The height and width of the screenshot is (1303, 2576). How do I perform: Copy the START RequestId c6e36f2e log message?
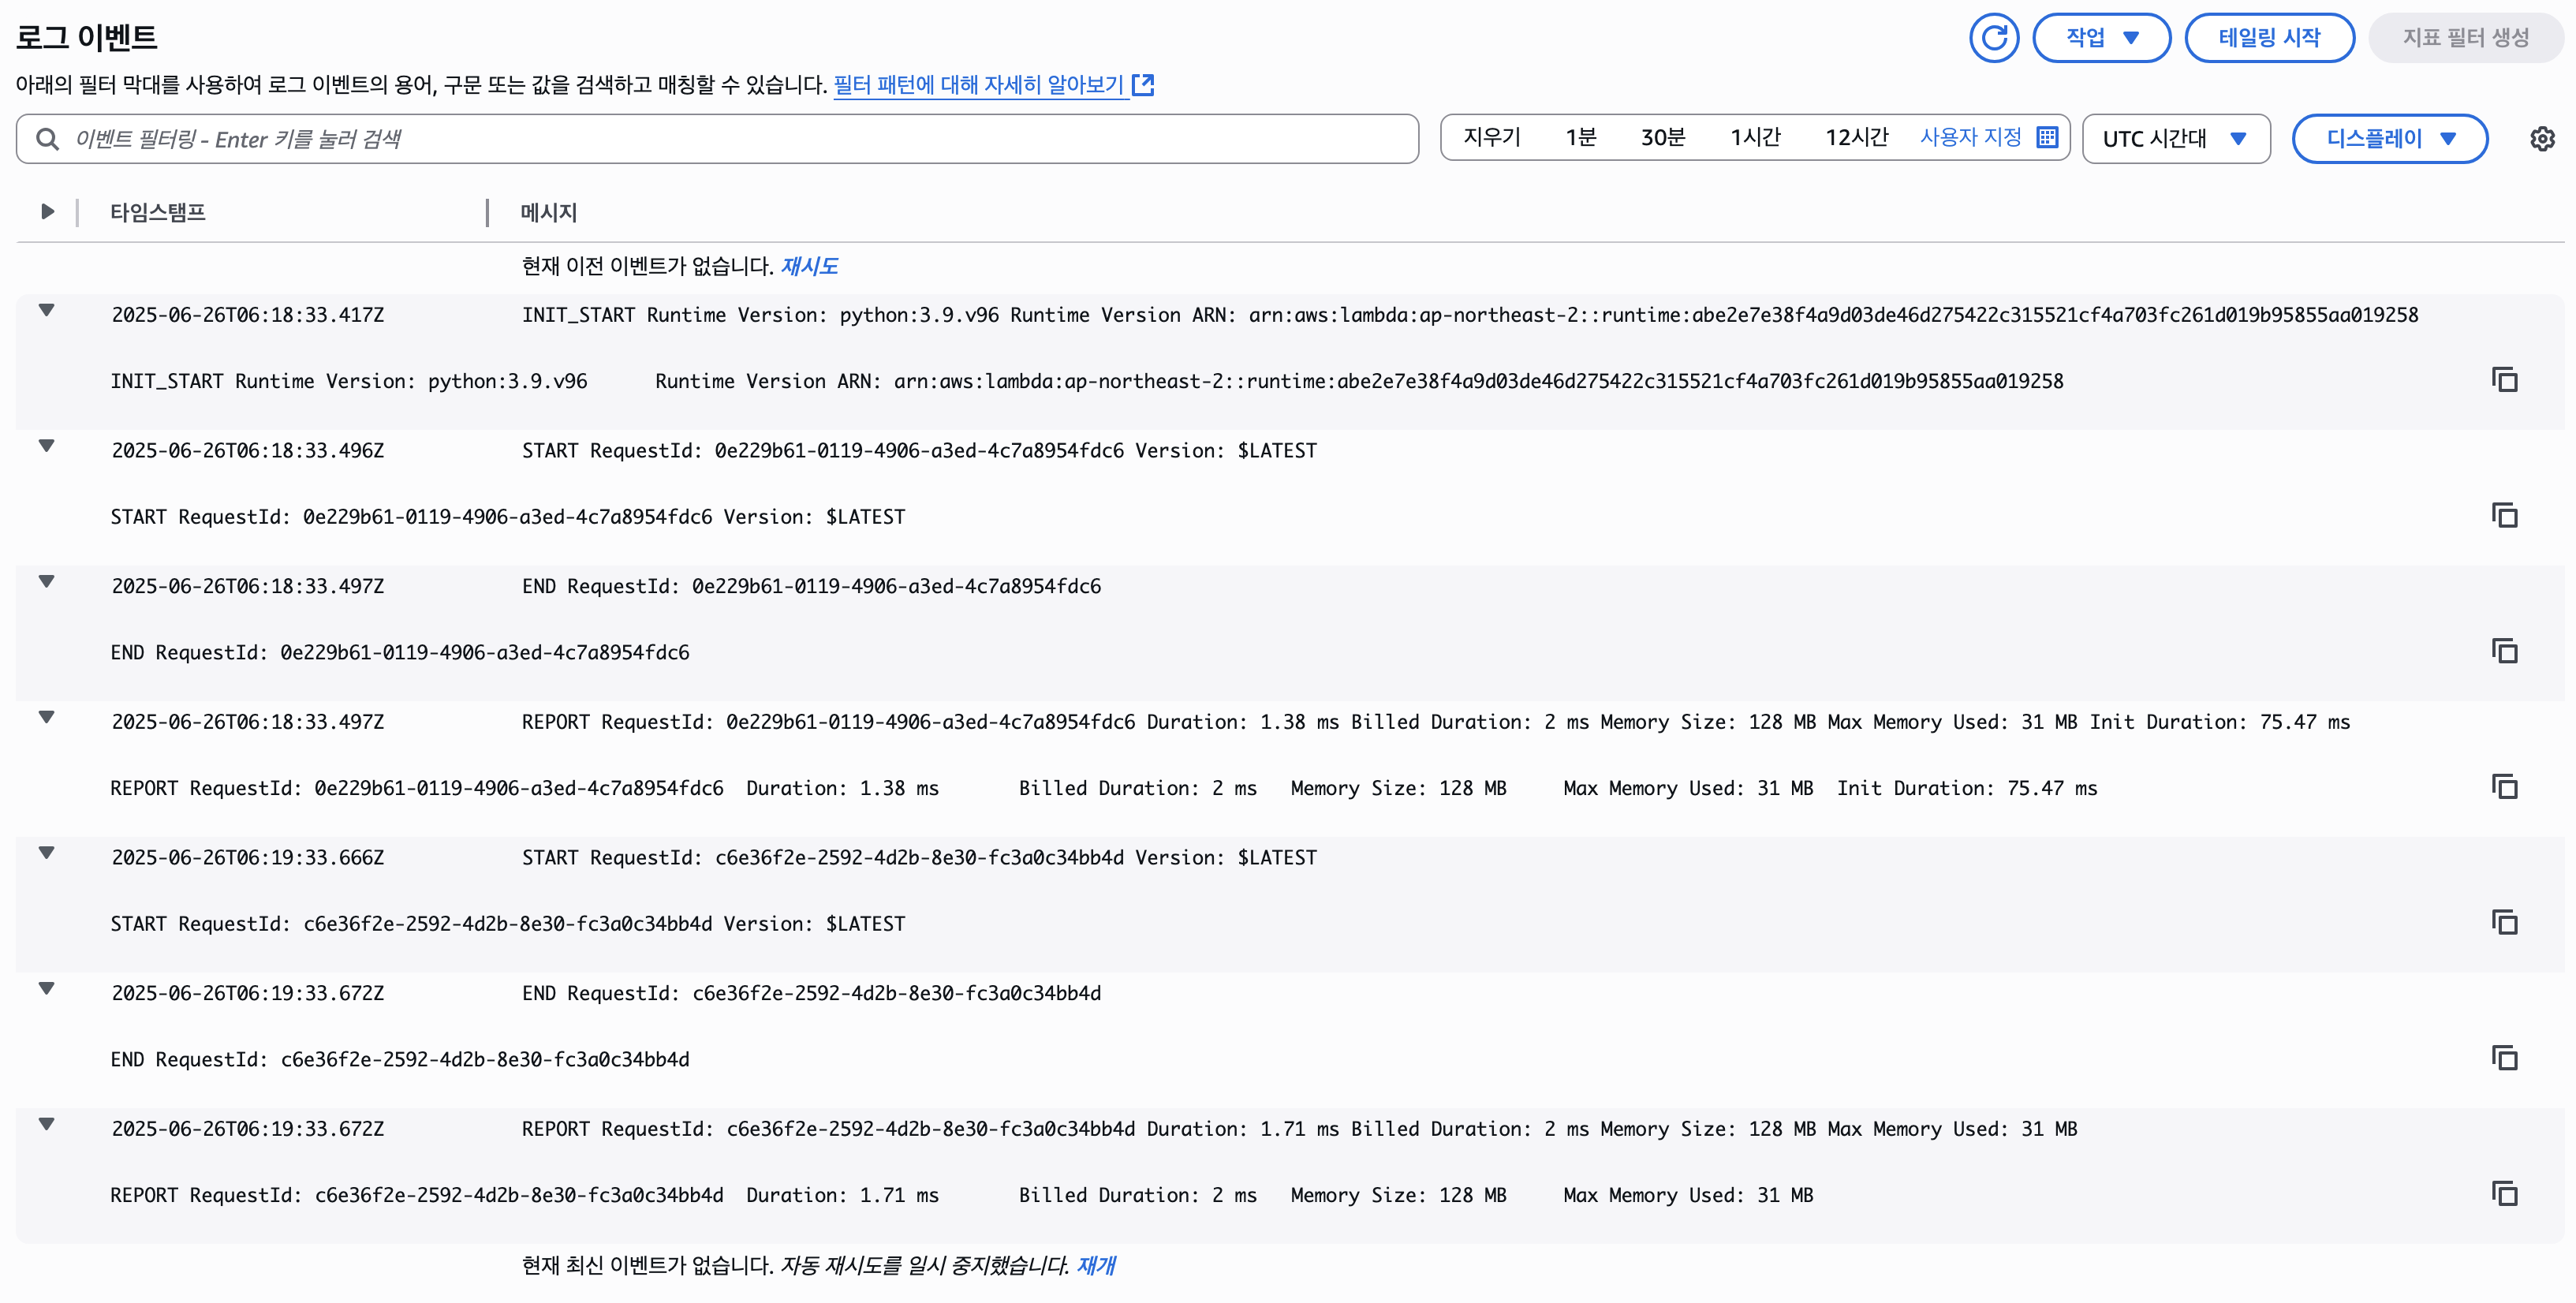tap(2504, 923)
